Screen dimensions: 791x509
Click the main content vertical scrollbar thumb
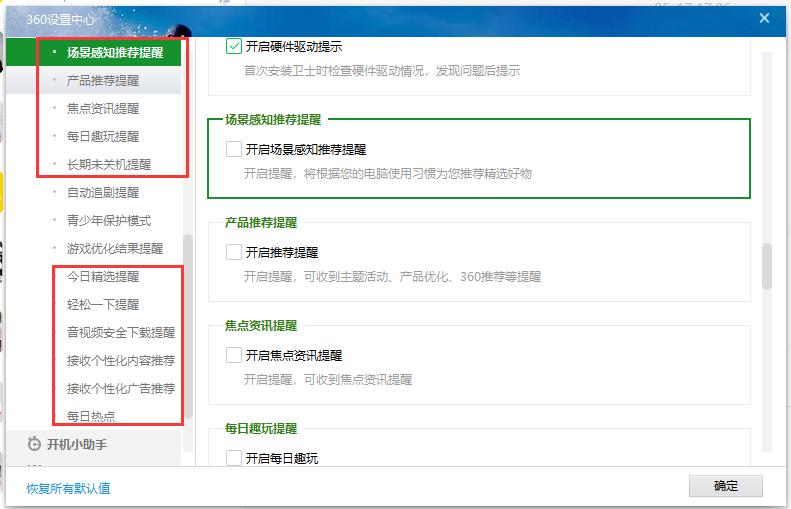pyautogui.click(x=767, y=266)
